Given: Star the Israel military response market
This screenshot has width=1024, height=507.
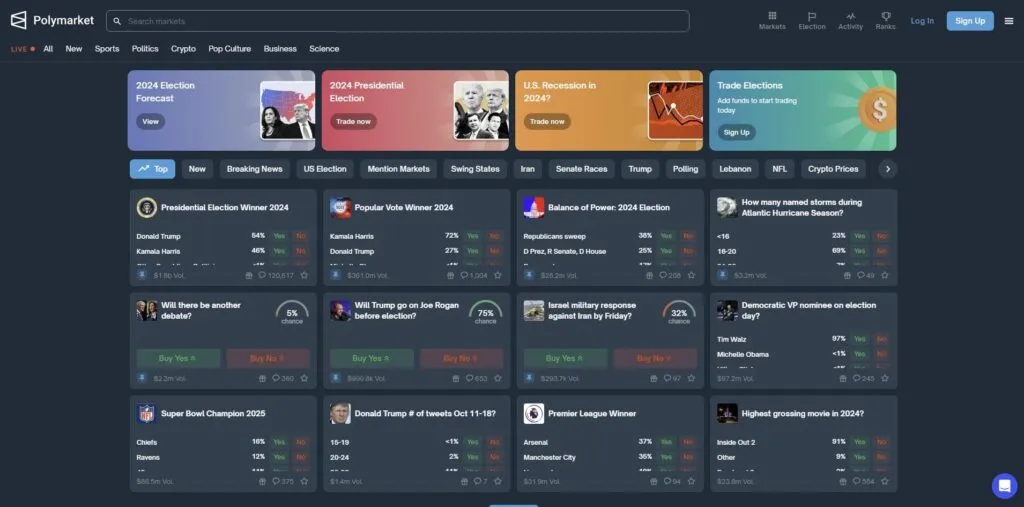Looking at the screenshot, I should tap(692, 378).
